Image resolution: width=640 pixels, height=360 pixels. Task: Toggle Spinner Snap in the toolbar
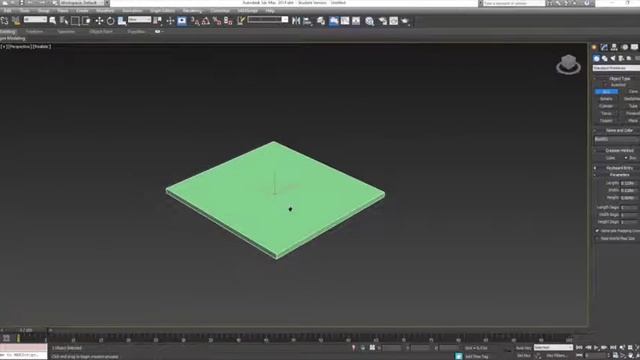(228, 20)
